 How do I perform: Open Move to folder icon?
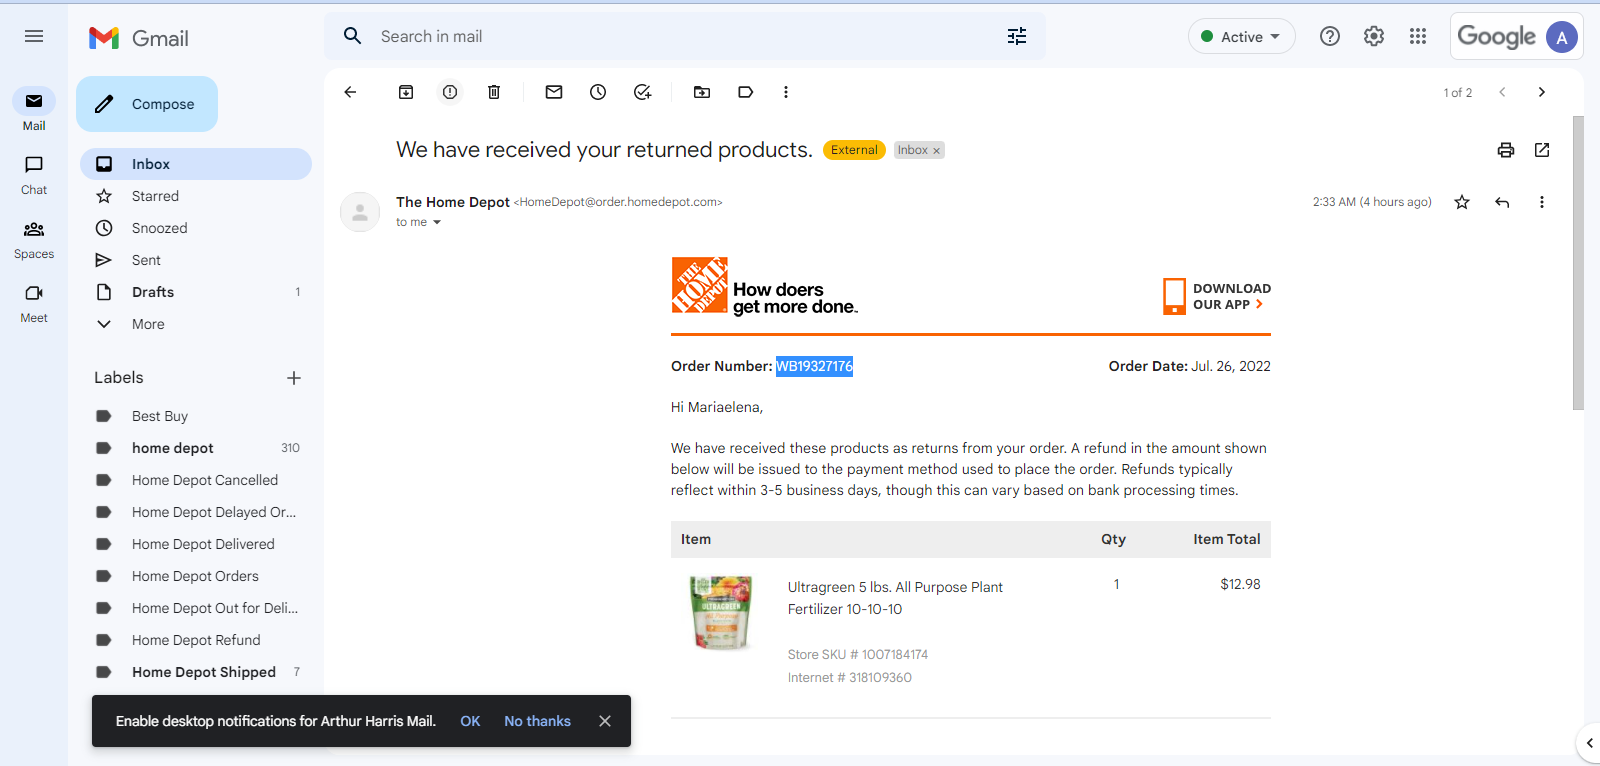pyautogui.click(x=702, y=92)
